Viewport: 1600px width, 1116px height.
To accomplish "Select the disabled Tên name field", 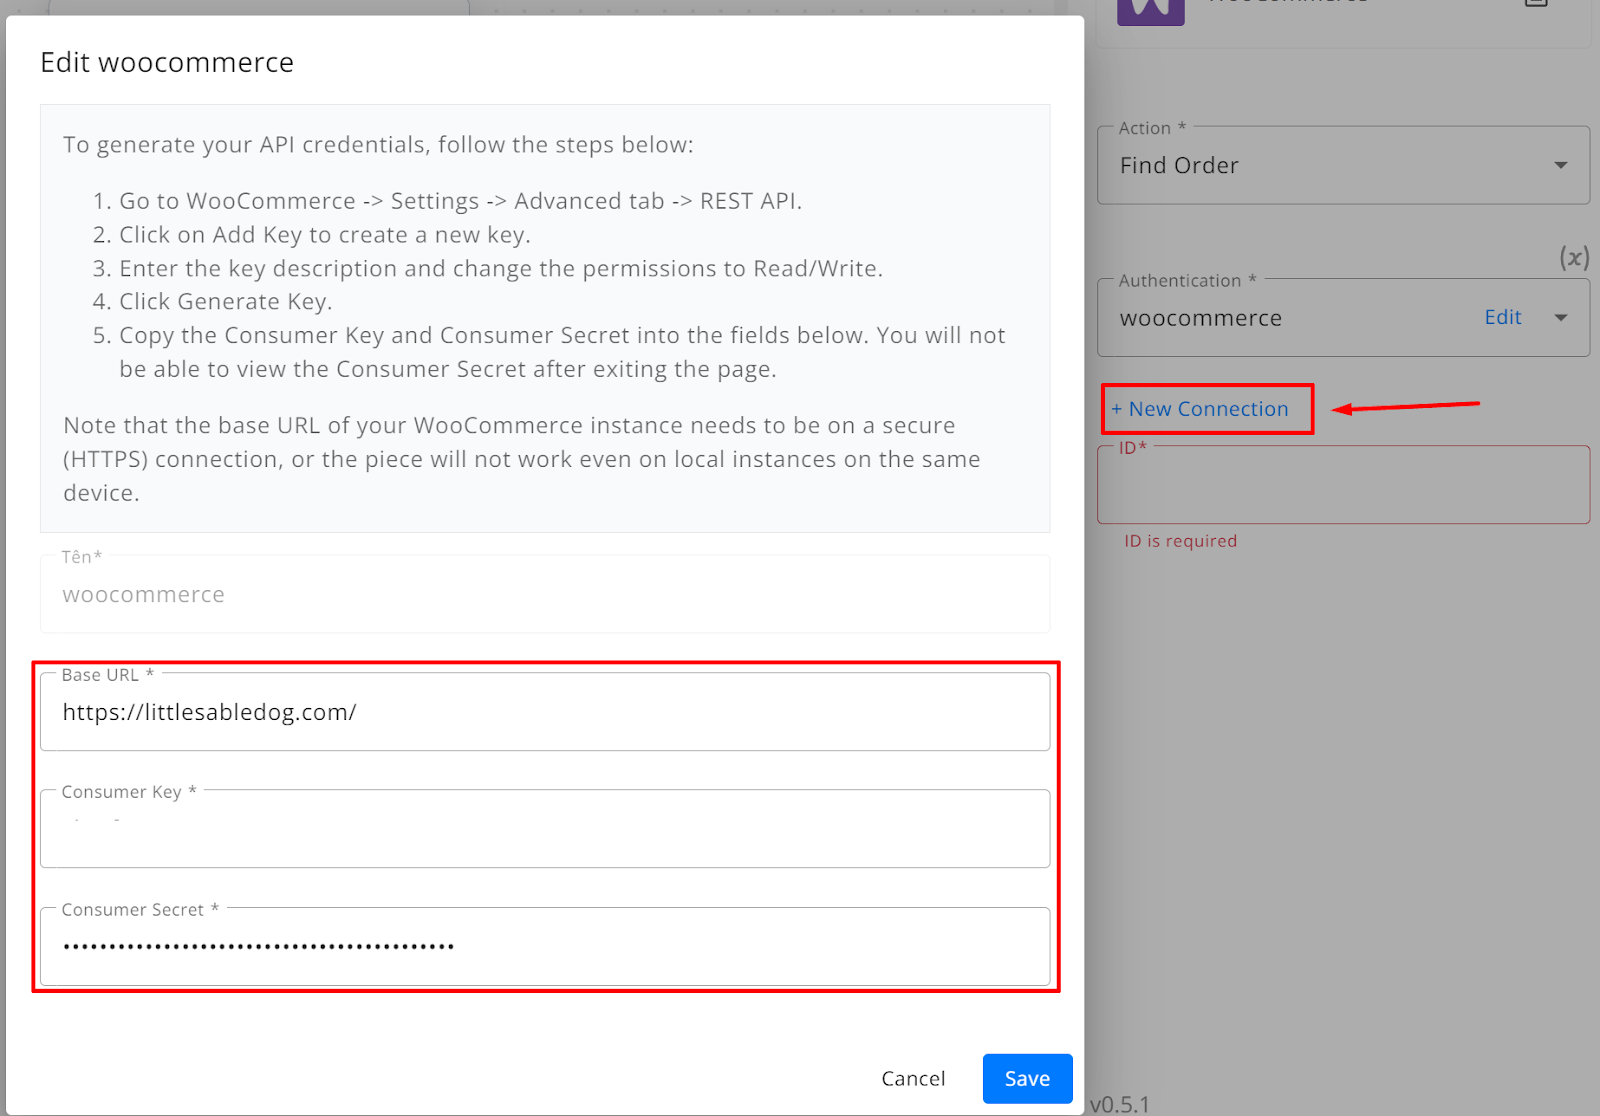I will tap(545, 594).
